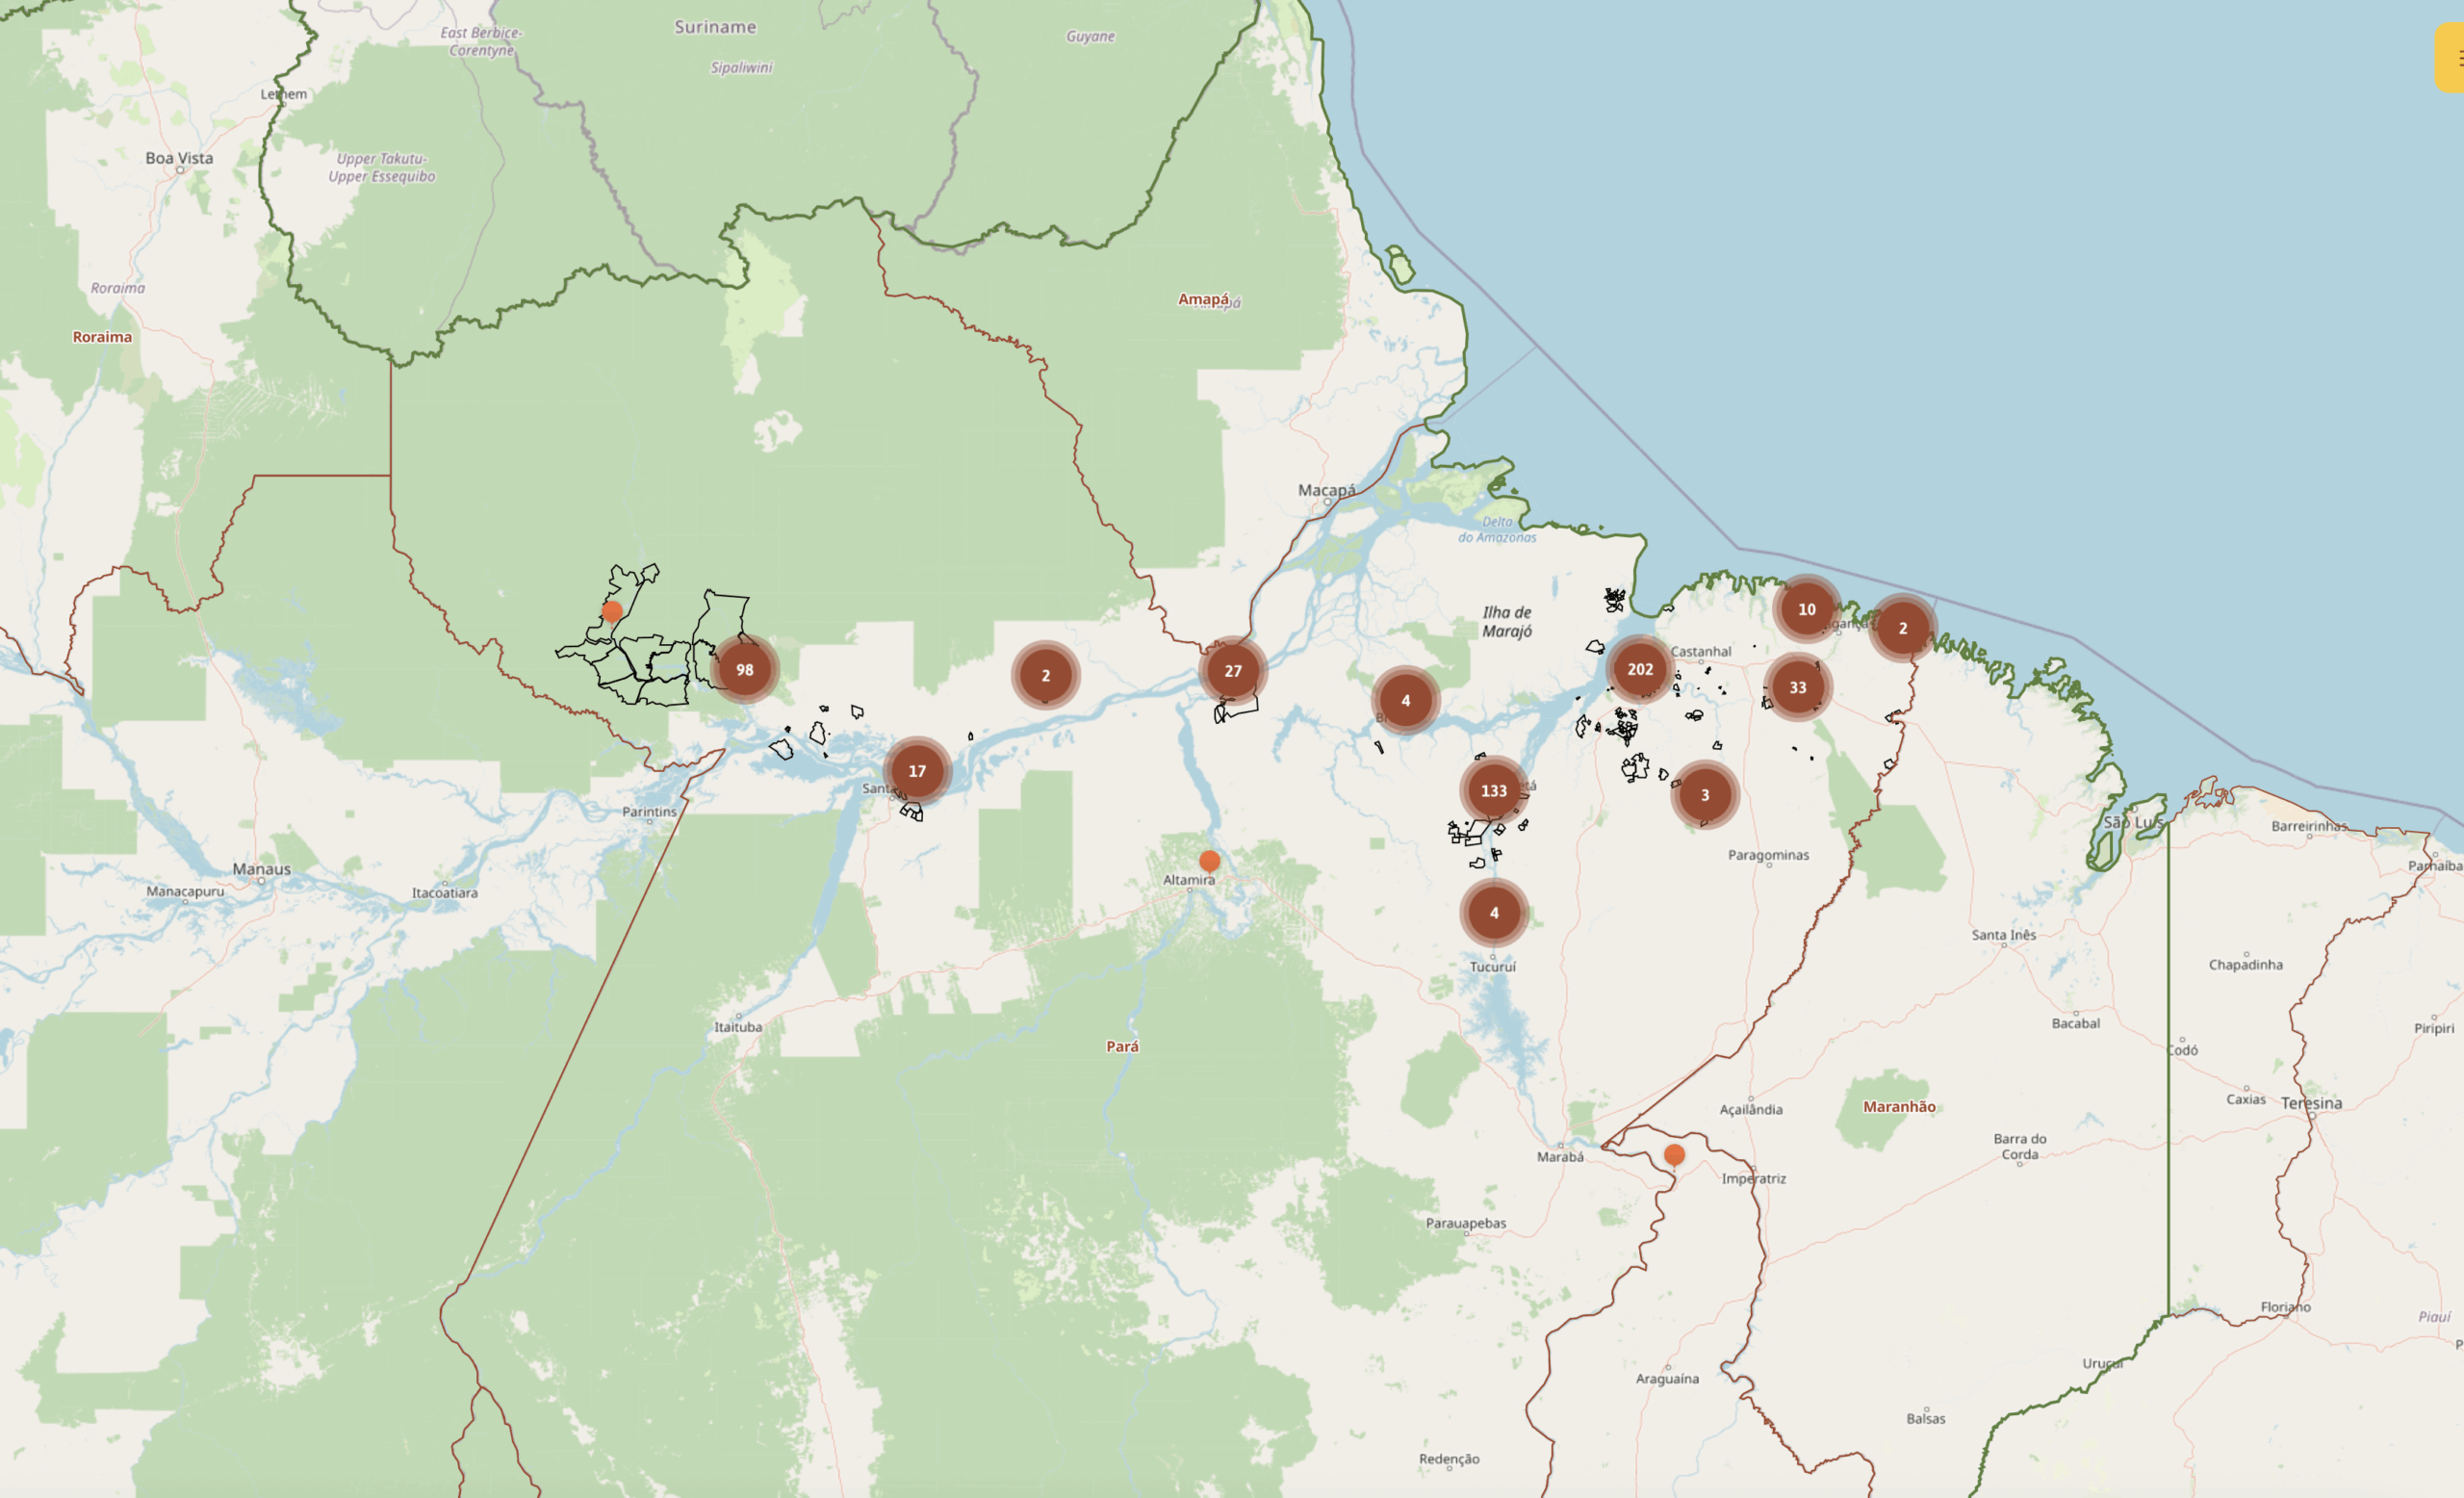The image size is (2464, 1498).
Task: Click the 3 cluster above Paragominas
Action: click(1704, 795)
